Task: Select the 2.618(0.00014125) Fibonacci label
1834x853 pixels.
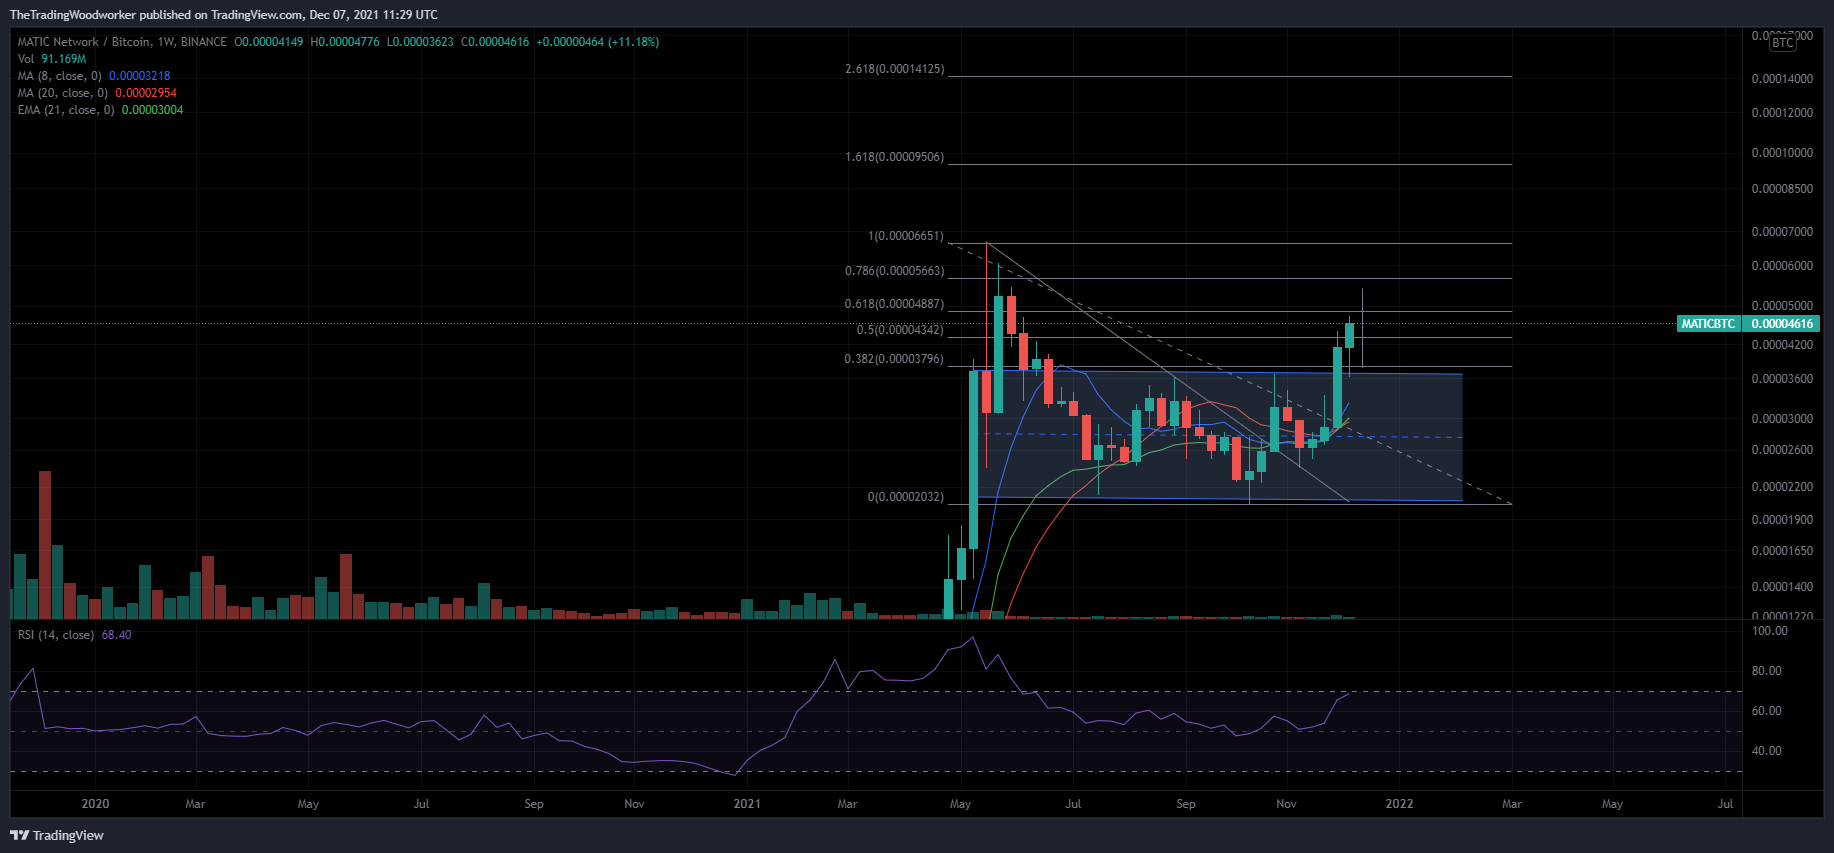Action: 894,69
